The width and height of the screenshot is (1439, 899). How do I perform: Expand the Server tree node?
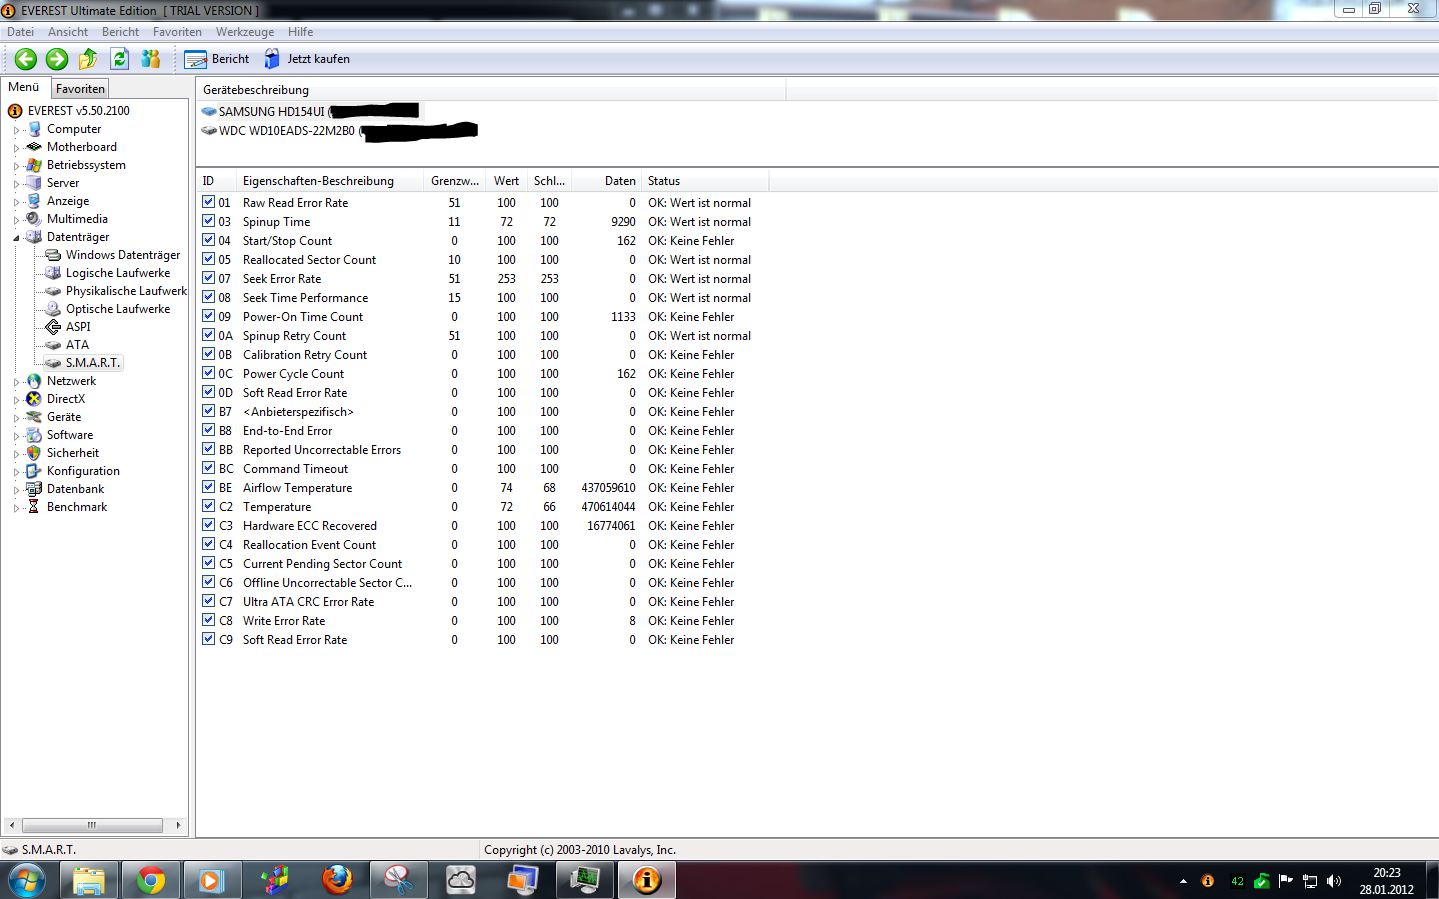click(x=16, y=184)
